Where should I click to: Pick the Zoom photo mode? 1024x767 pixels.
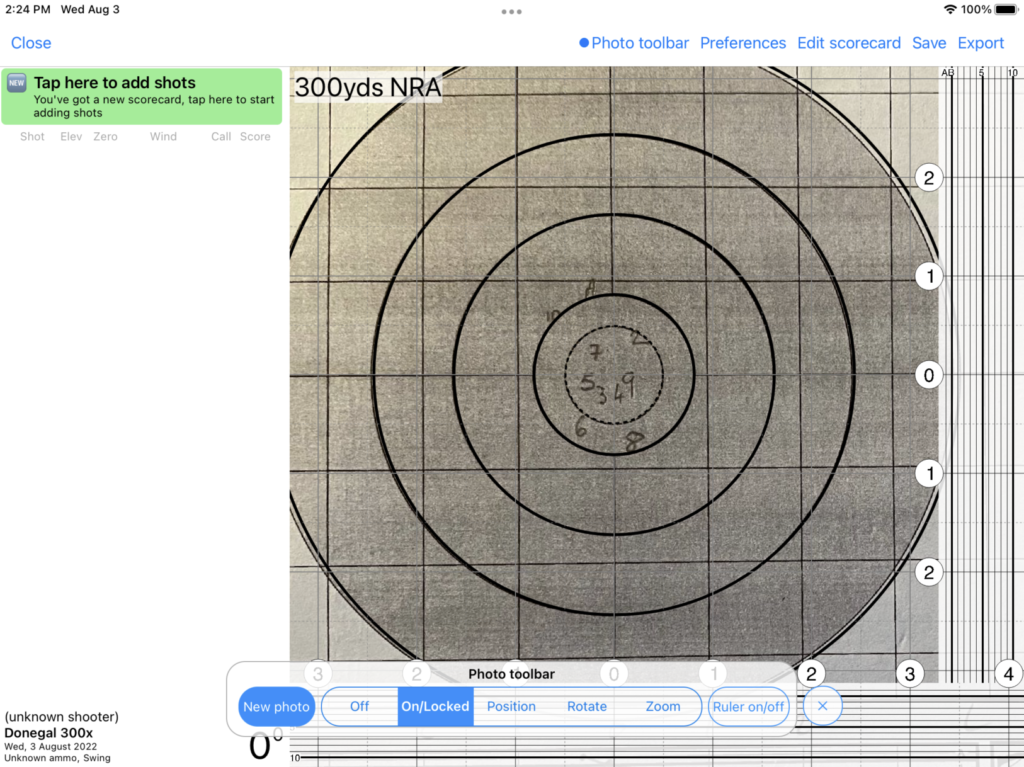pyautogui.click(x=662, y=706)
